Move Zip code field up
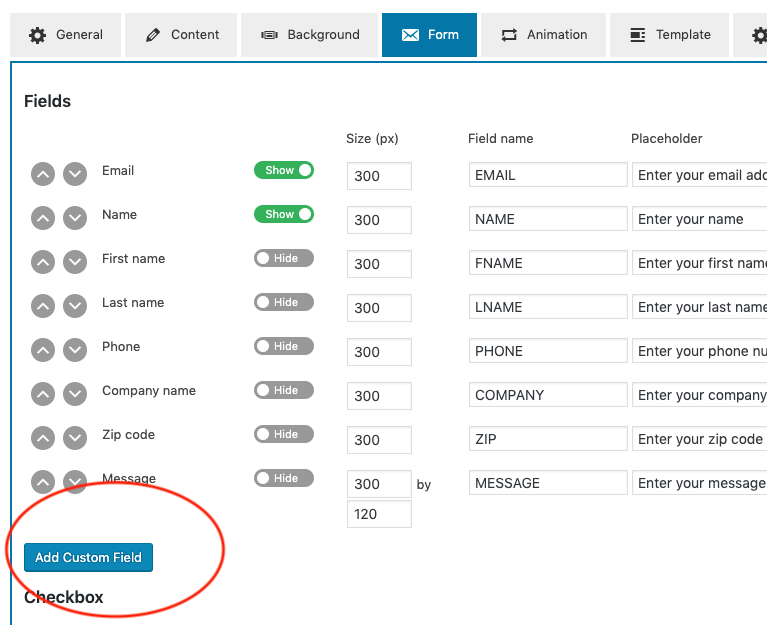The height and width of the screenshot is (625, 767). coord(43,438)
